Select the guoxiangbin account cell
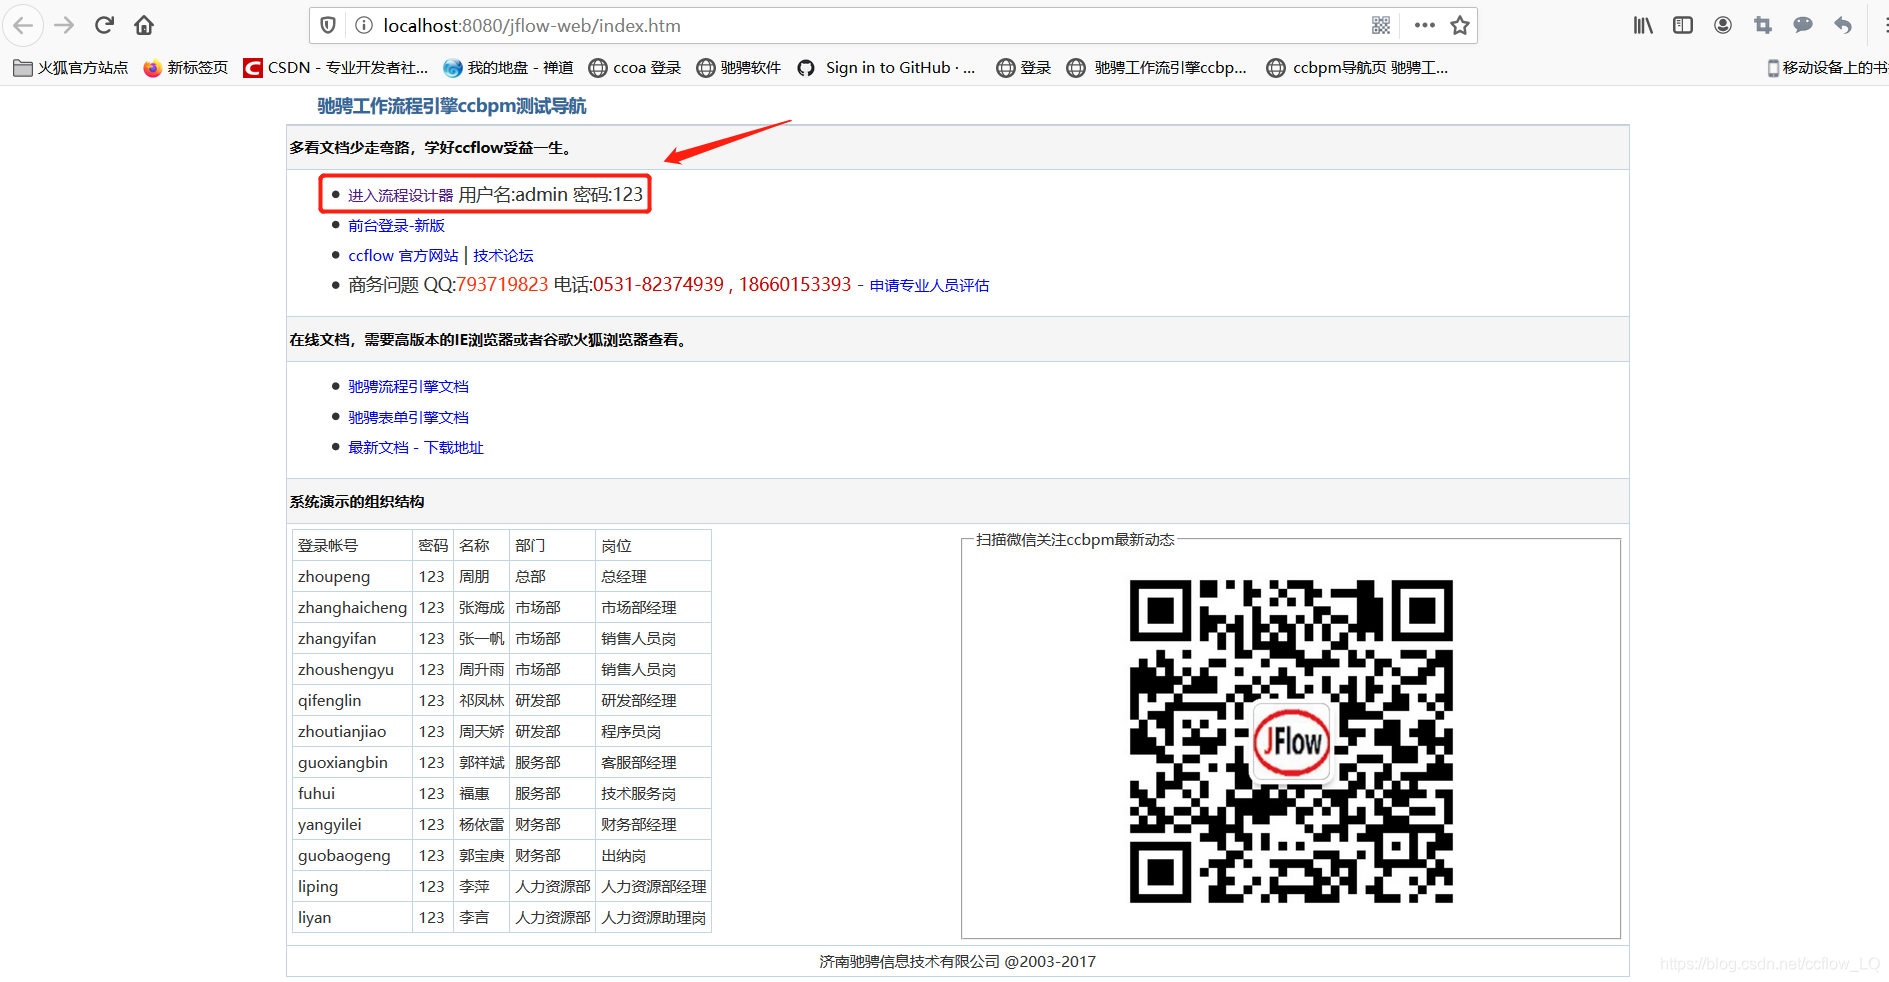 tap(353, 763)
